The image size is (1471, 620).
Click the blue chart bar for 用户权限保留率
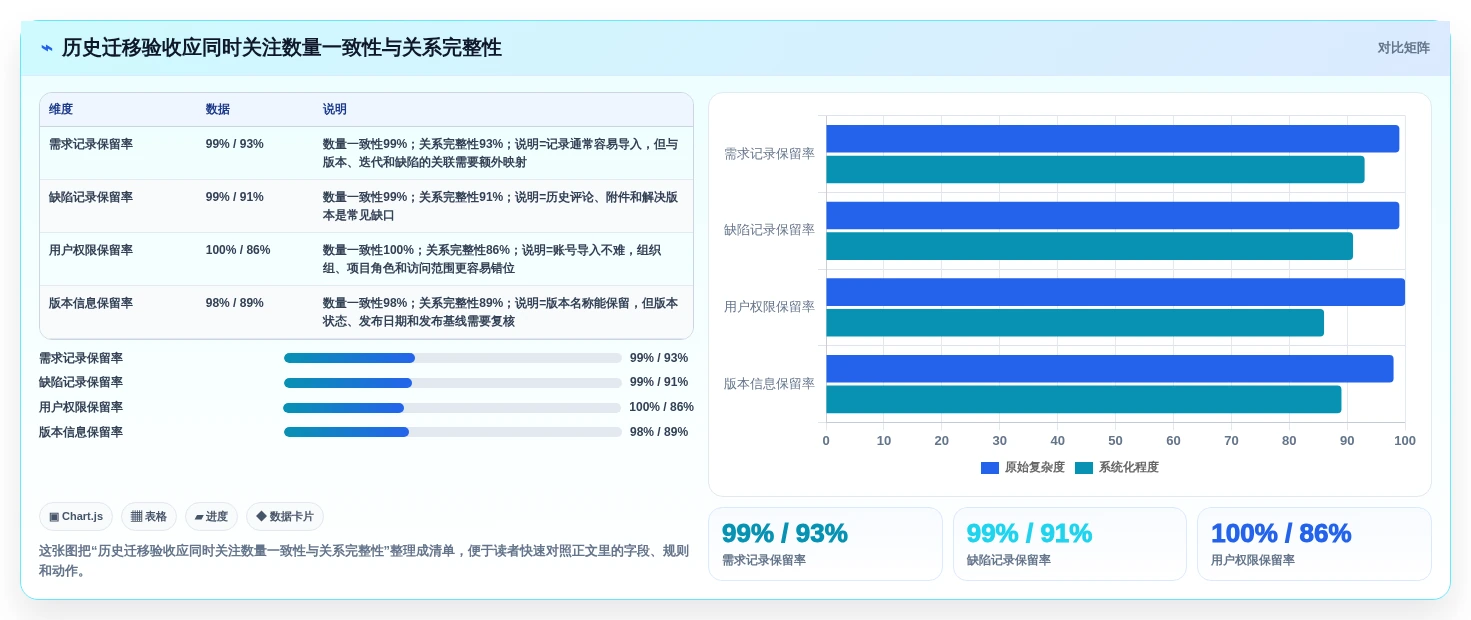(x=1116, y=292)
